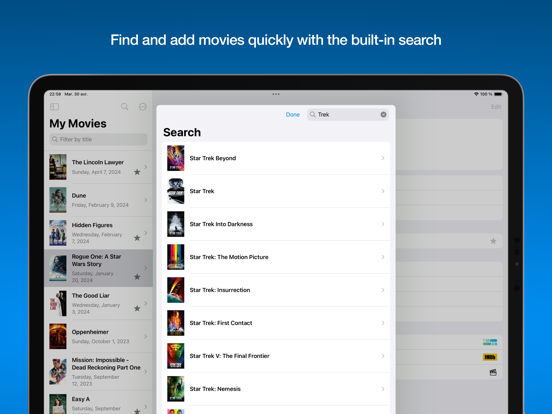
Task: Select The Motion Picture rainbow poster
Action: (x=175, y=257)
